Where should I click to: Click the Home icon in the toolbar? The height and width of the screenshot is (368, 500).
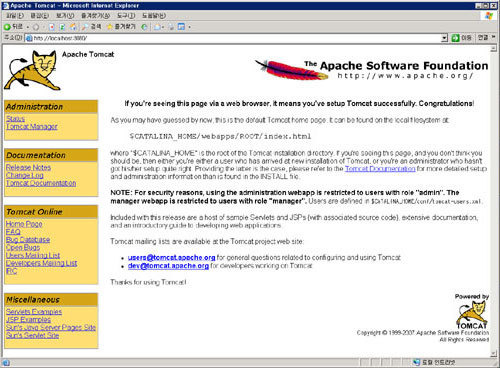click(73, 27)
